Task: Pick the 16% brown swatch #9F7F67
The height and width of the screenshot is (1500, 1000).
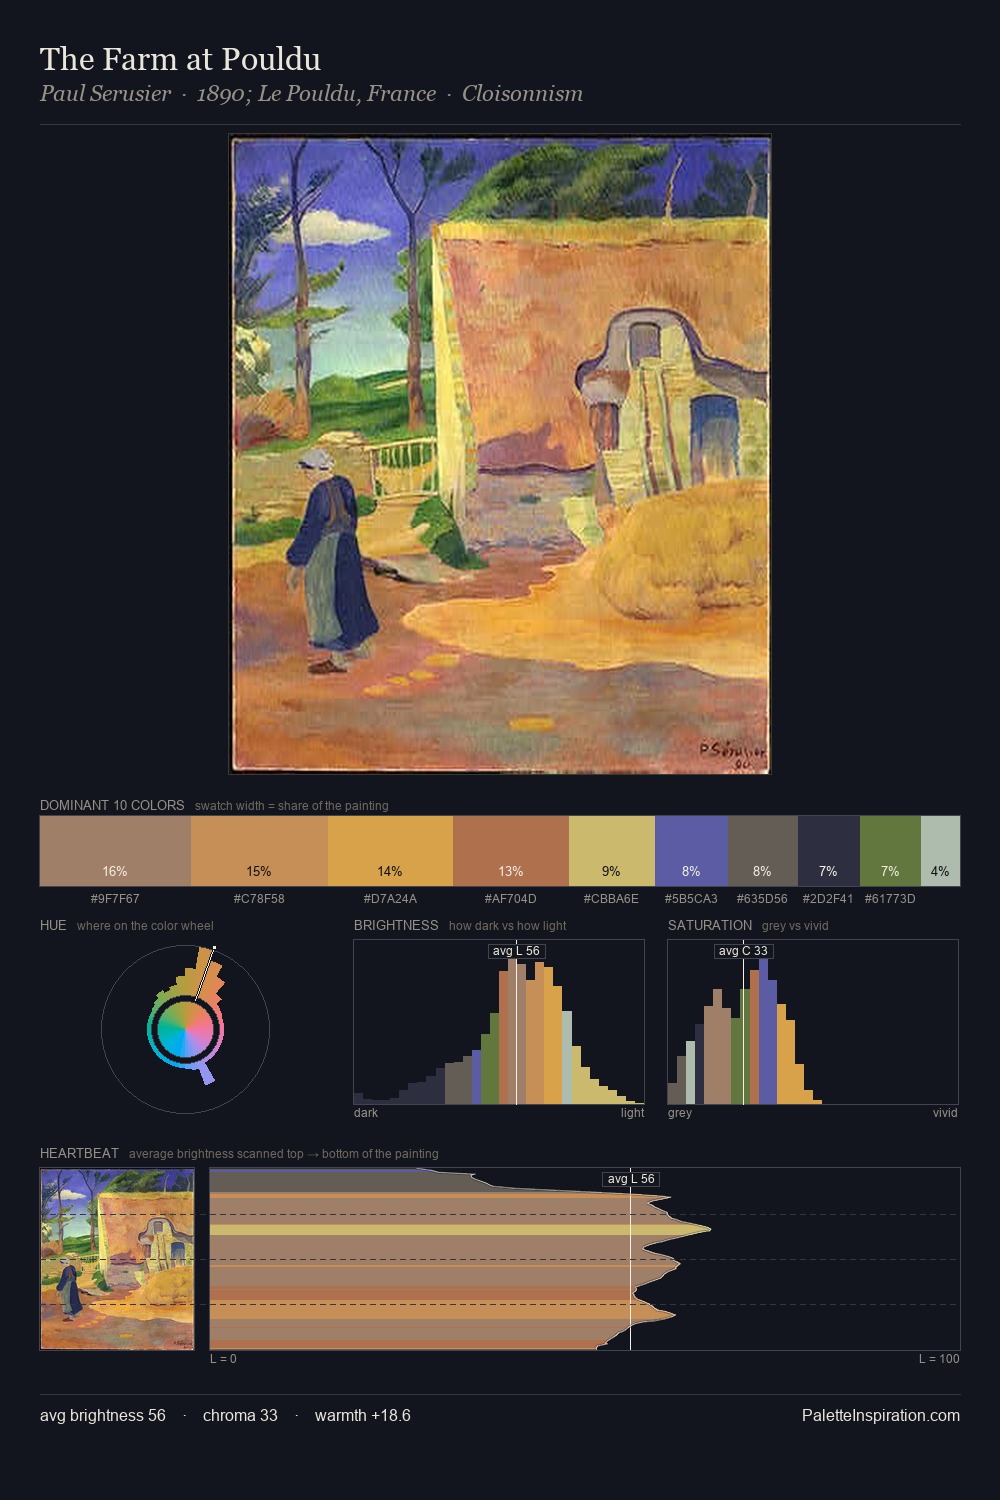Action: tap(115, 851)
